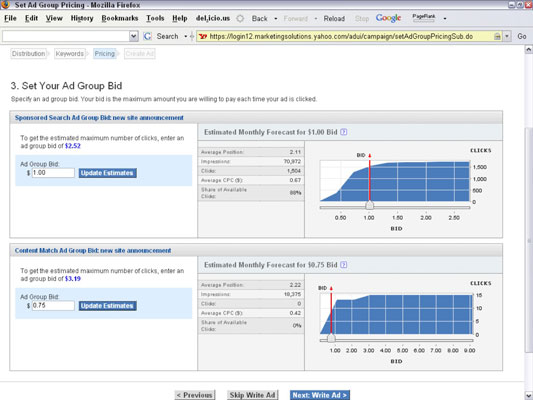Open help icon for $0.75 Bid forecast
This screenshot has height=400, width=533.
(344, 265)
